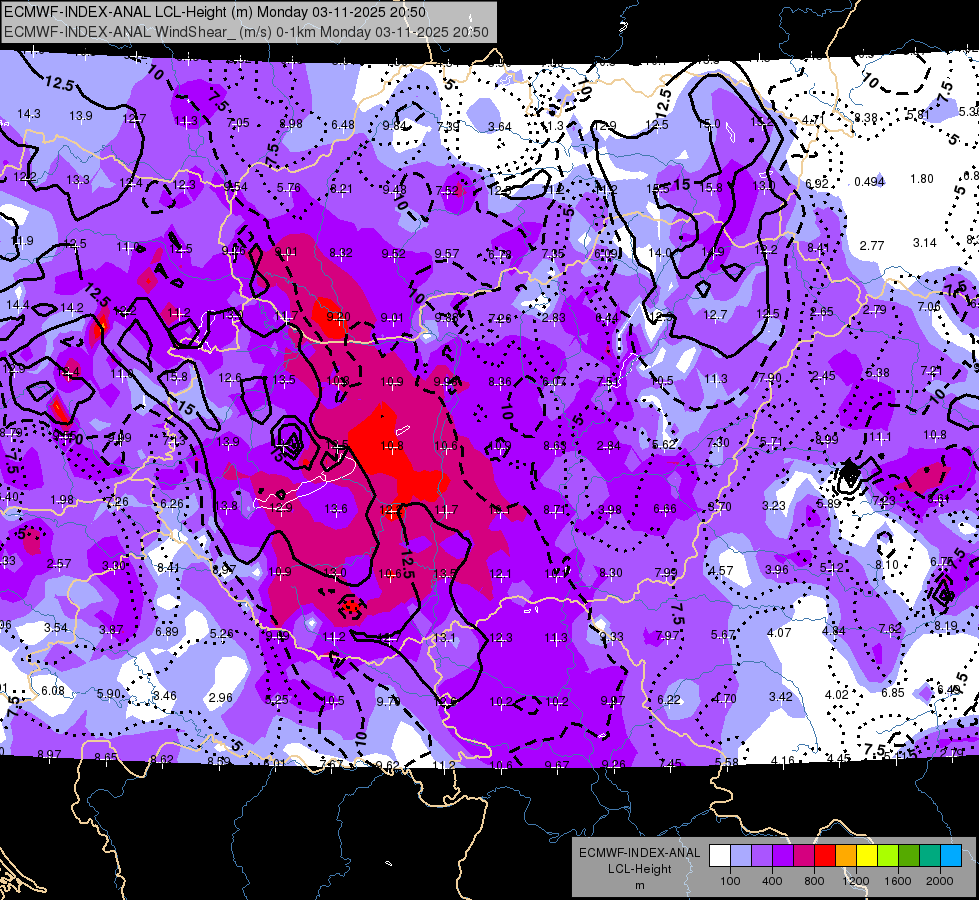
Task: Click the map value 3.23
Action: (x=774, y=505)
